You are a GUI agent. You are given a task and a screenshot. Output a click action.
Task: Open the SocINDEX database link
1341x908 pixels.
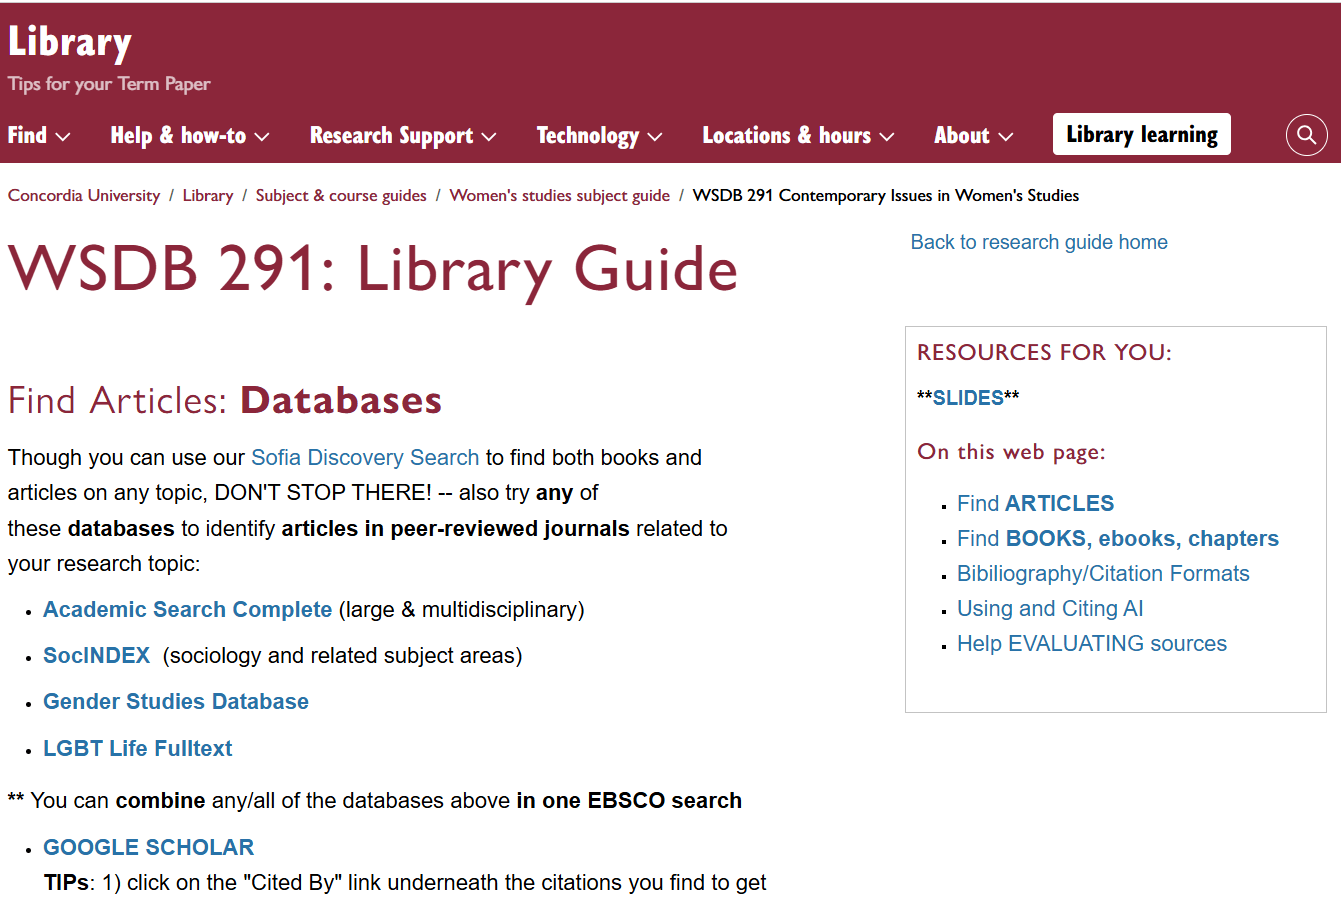coord(96,655)
